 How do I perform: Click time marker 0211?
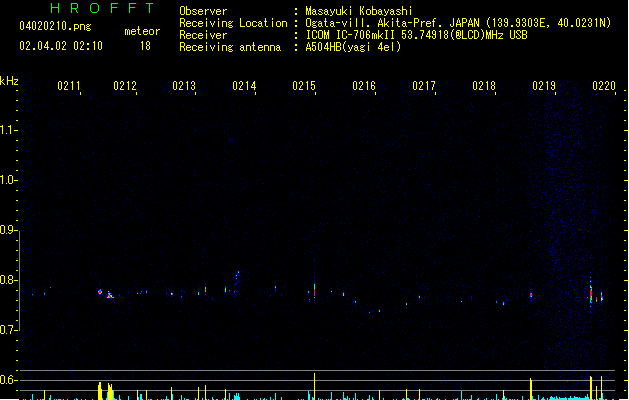pos(69,86)
